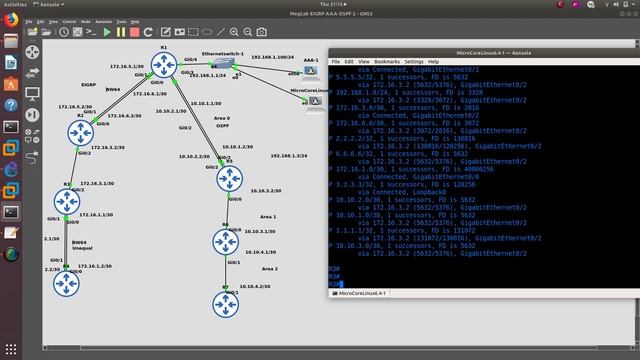
Task: Open Konsole Settings menu
Action: pyautogui.click(x=414, y=62)
